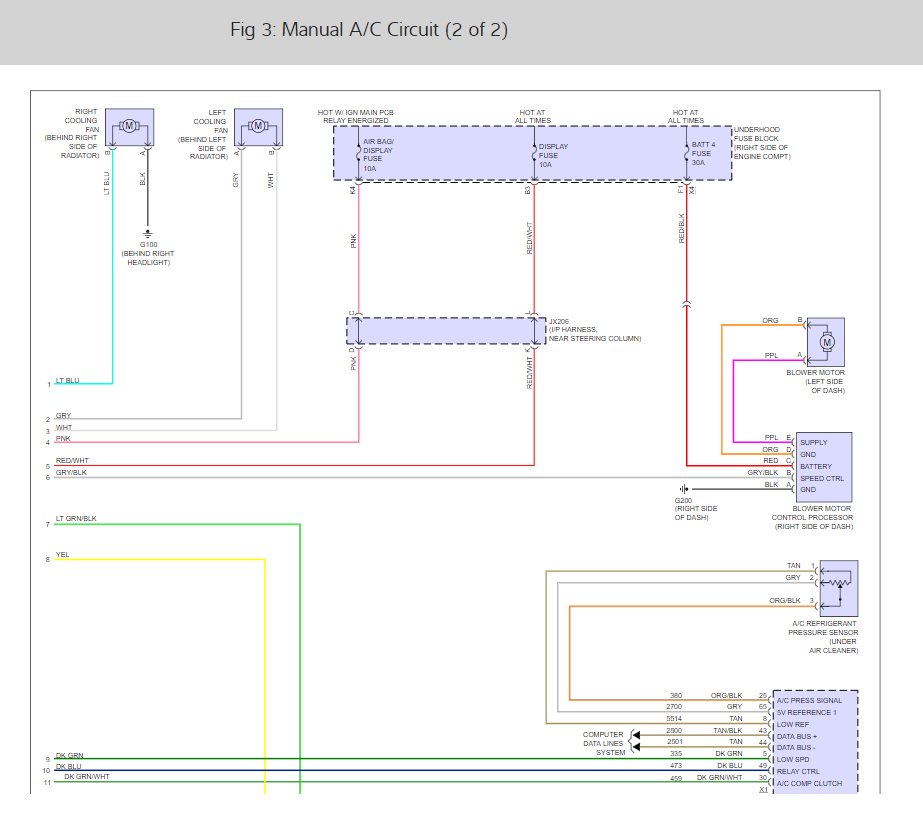Click the 'Fig 3: Manual A/C Circuit (2 of 2)' title
The height and width of the screenshot is (817, 923).
pyautogui.click(x=369, y=29)
